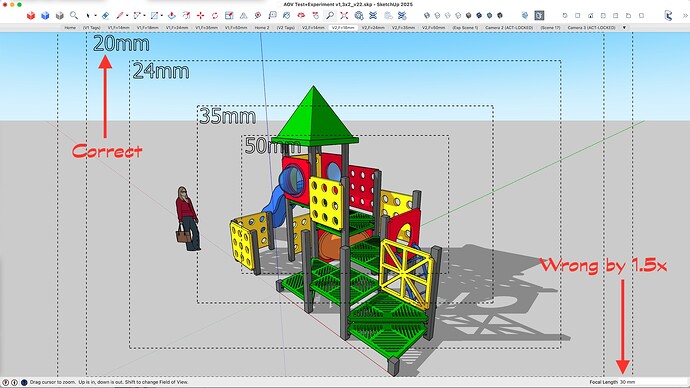Image resolution: width=690 pixels, height=388 pixels.
Task: Switch to the Iso standard view
Action: point(565,15)
